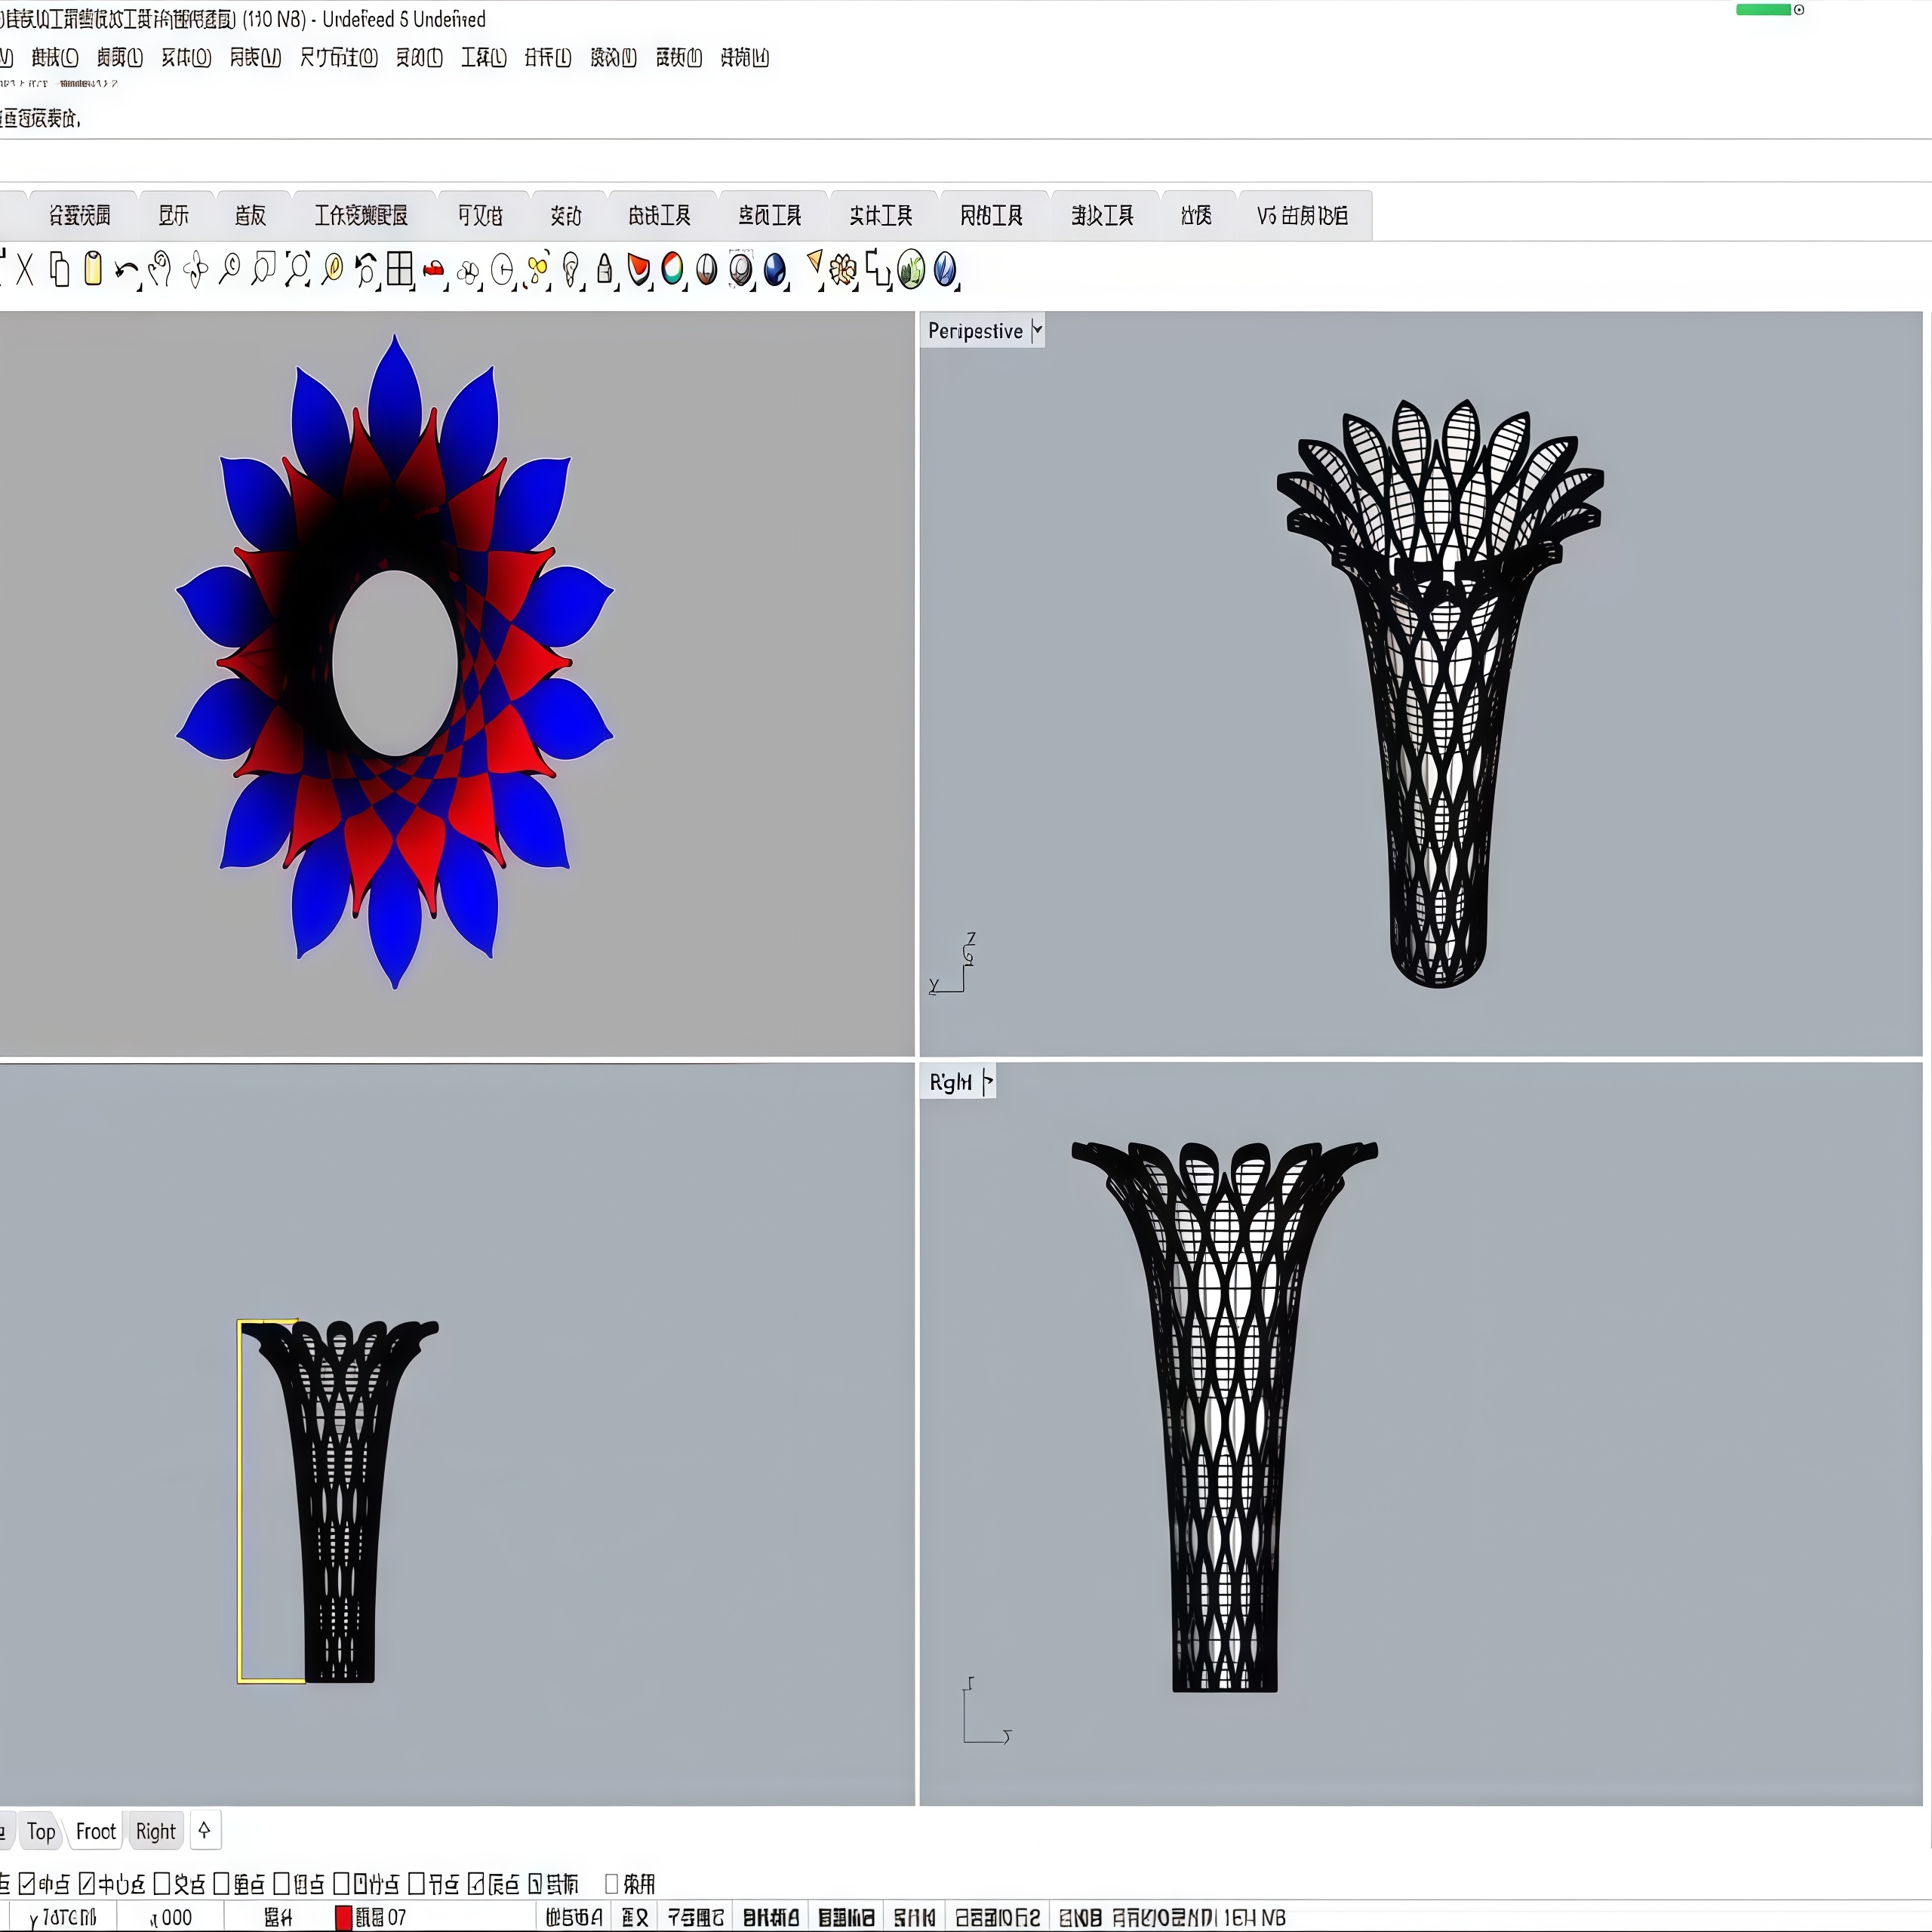Click the blue sphere render icon
1932x1932 pixels.
tap(774, 270)
